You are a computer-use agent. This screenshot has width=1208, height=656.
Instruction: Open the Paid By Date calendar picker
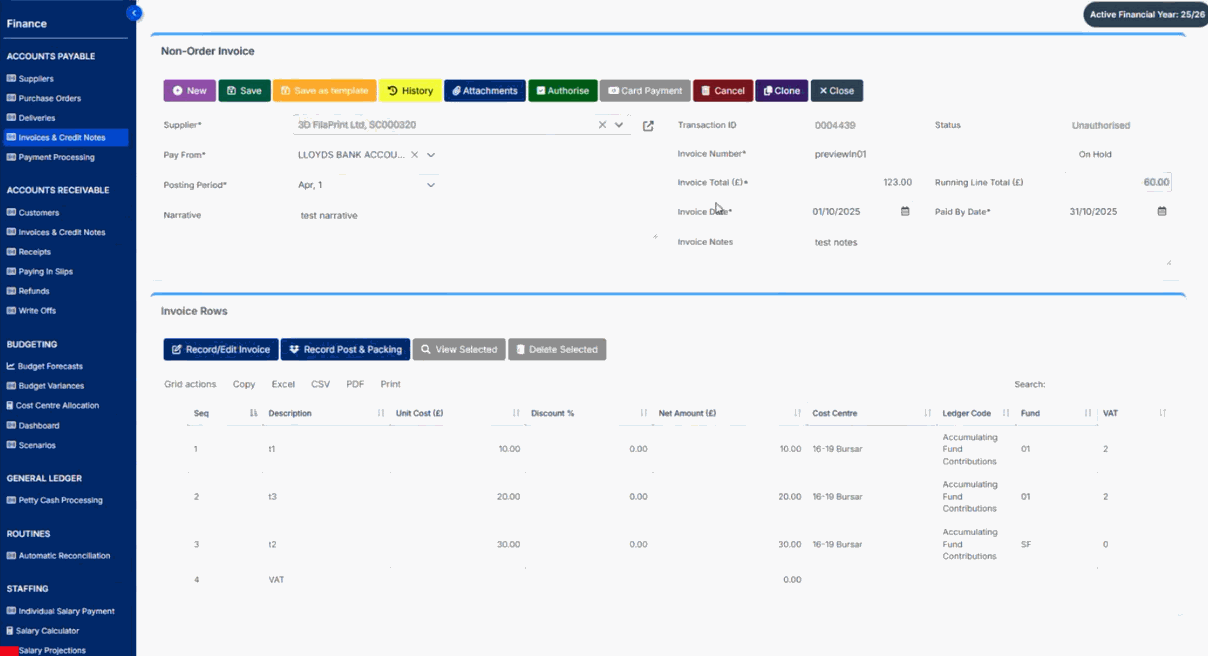(1162, 212)
